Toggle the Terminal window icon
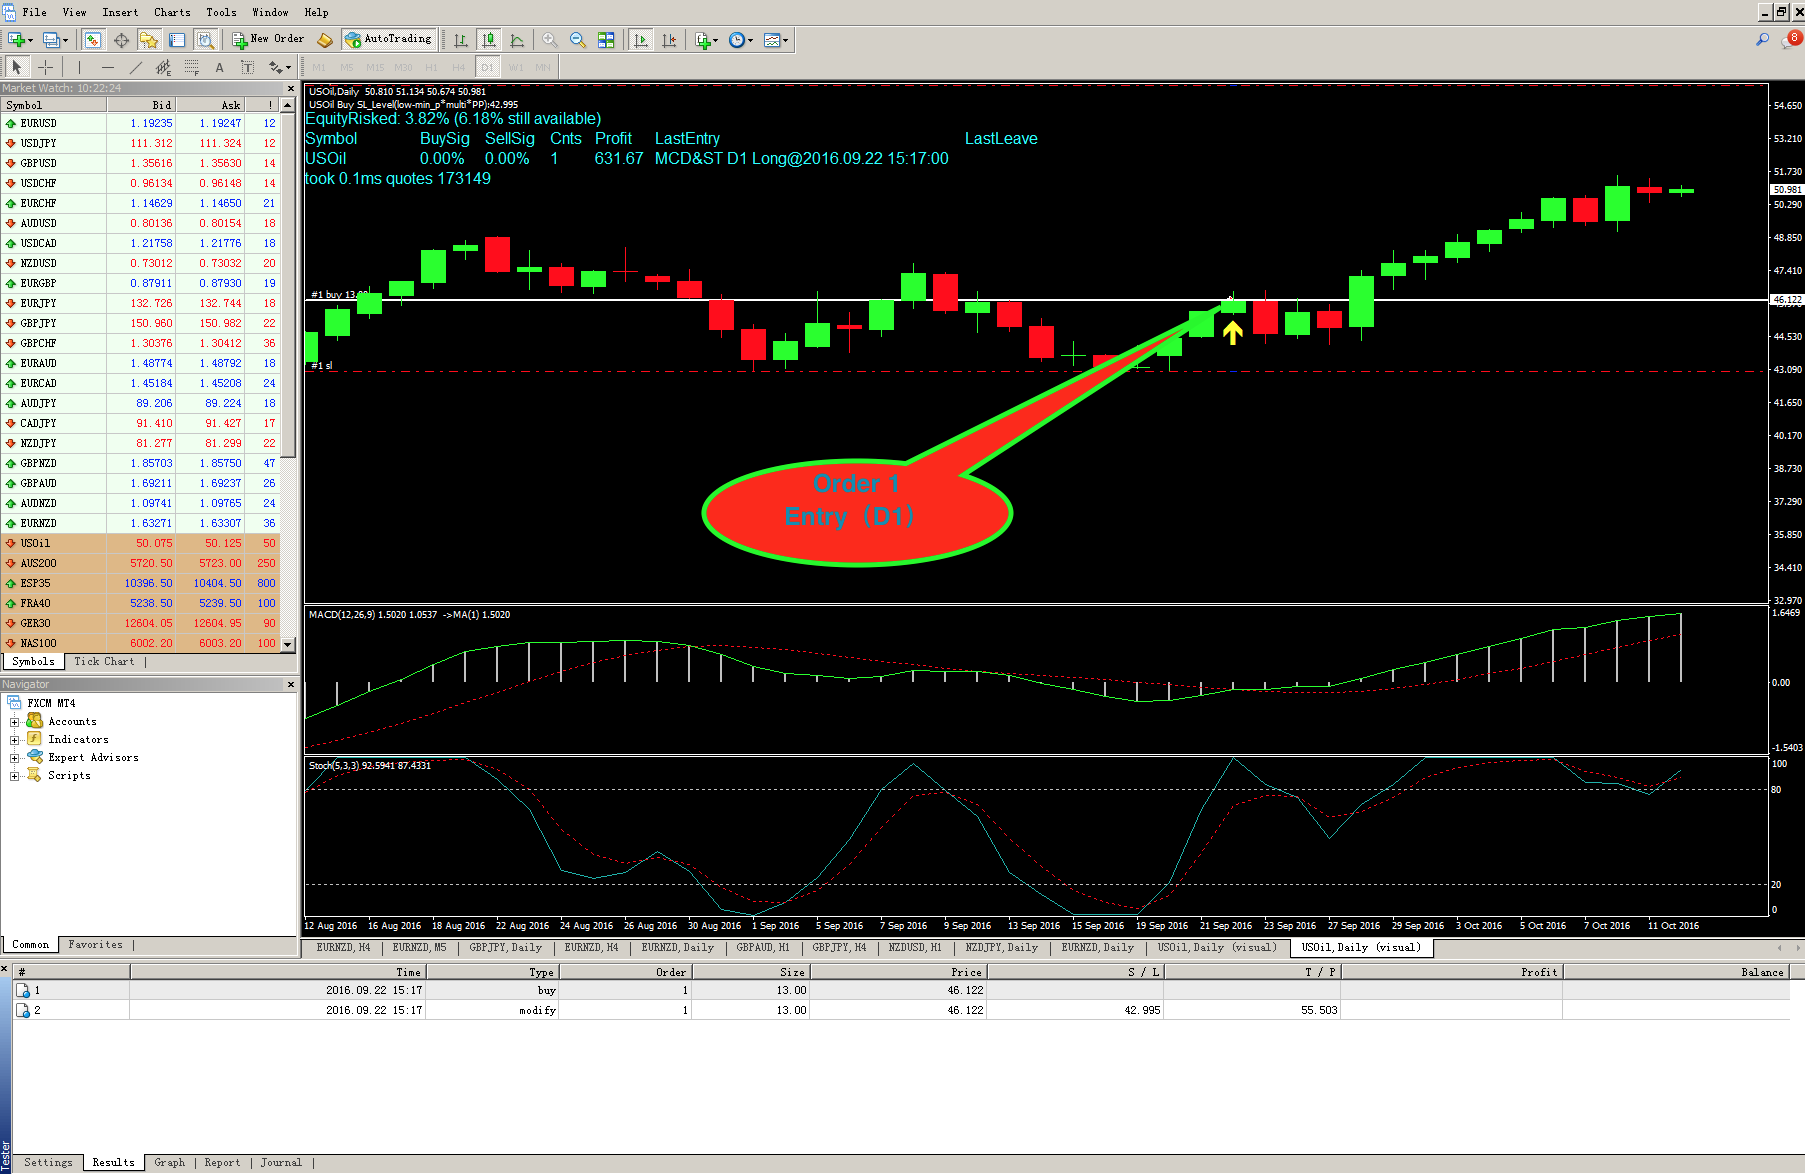Screen dimensions: 1805x1174 (x=177, y=40)
